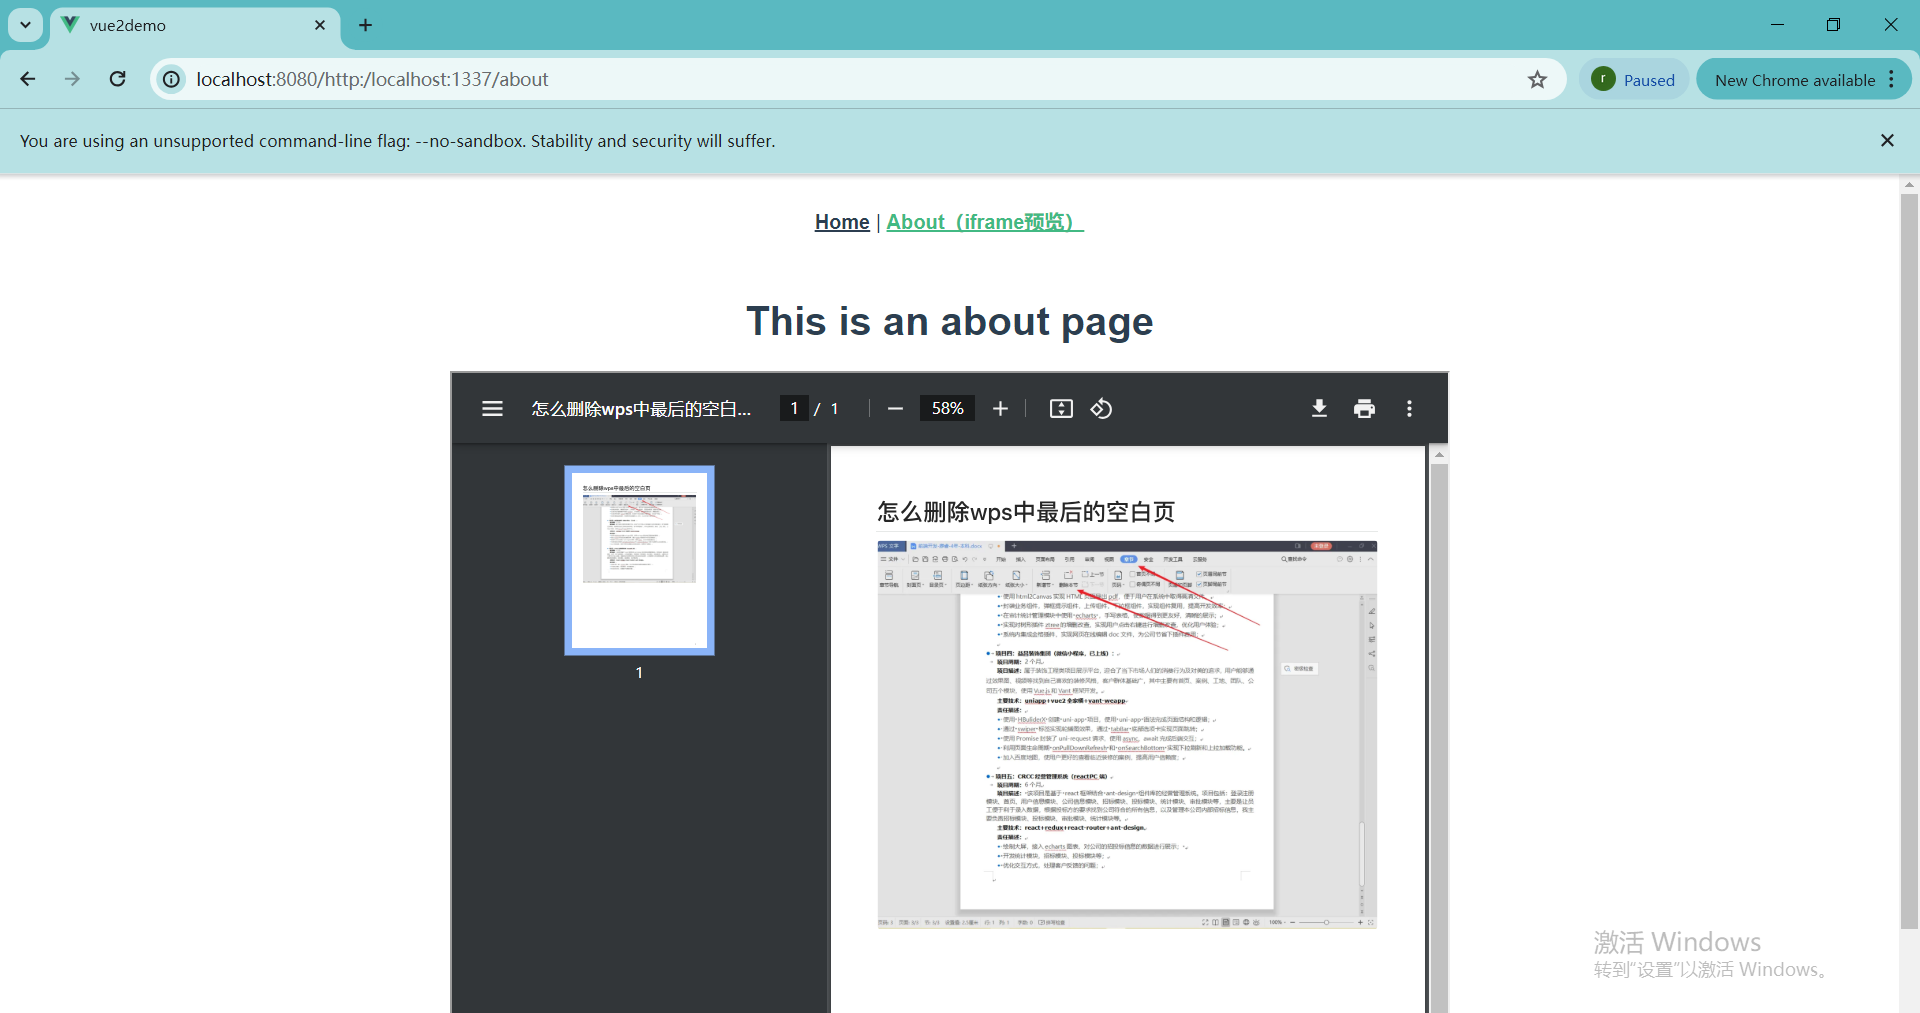The image size is (1920, 1013).
Task: Select the vue2demo tab
Action: point(194,26)
